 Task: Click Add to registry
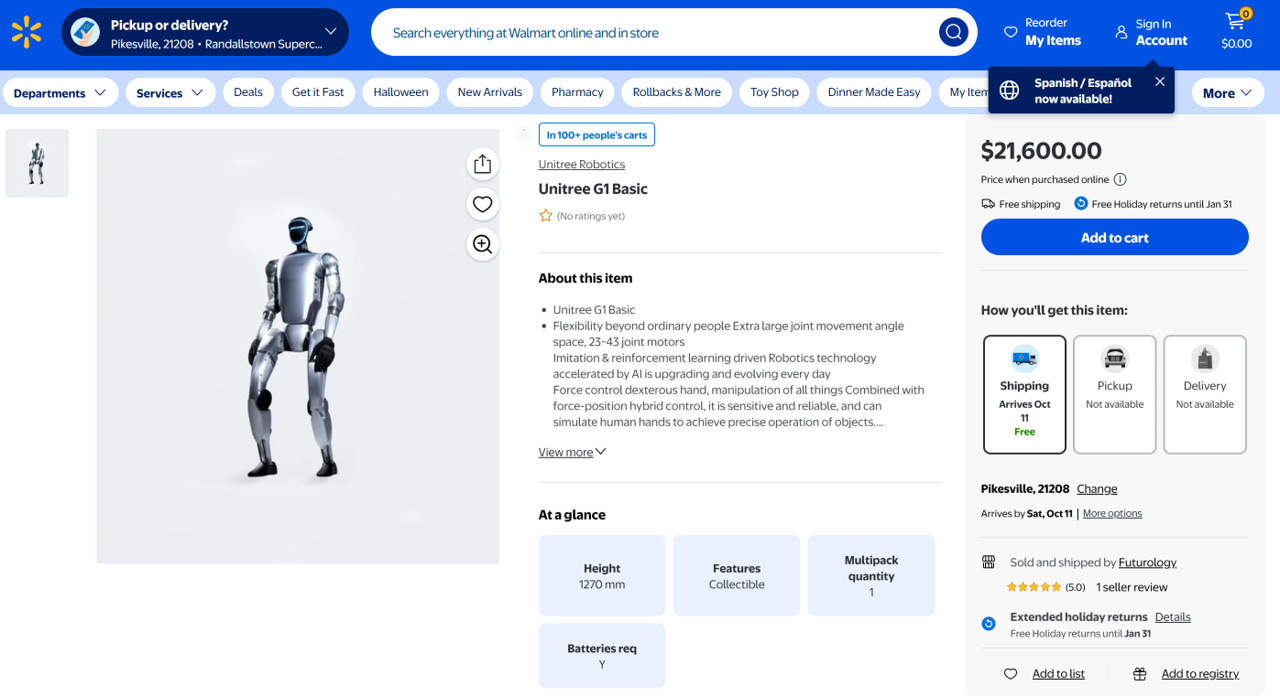(1200, 674)
